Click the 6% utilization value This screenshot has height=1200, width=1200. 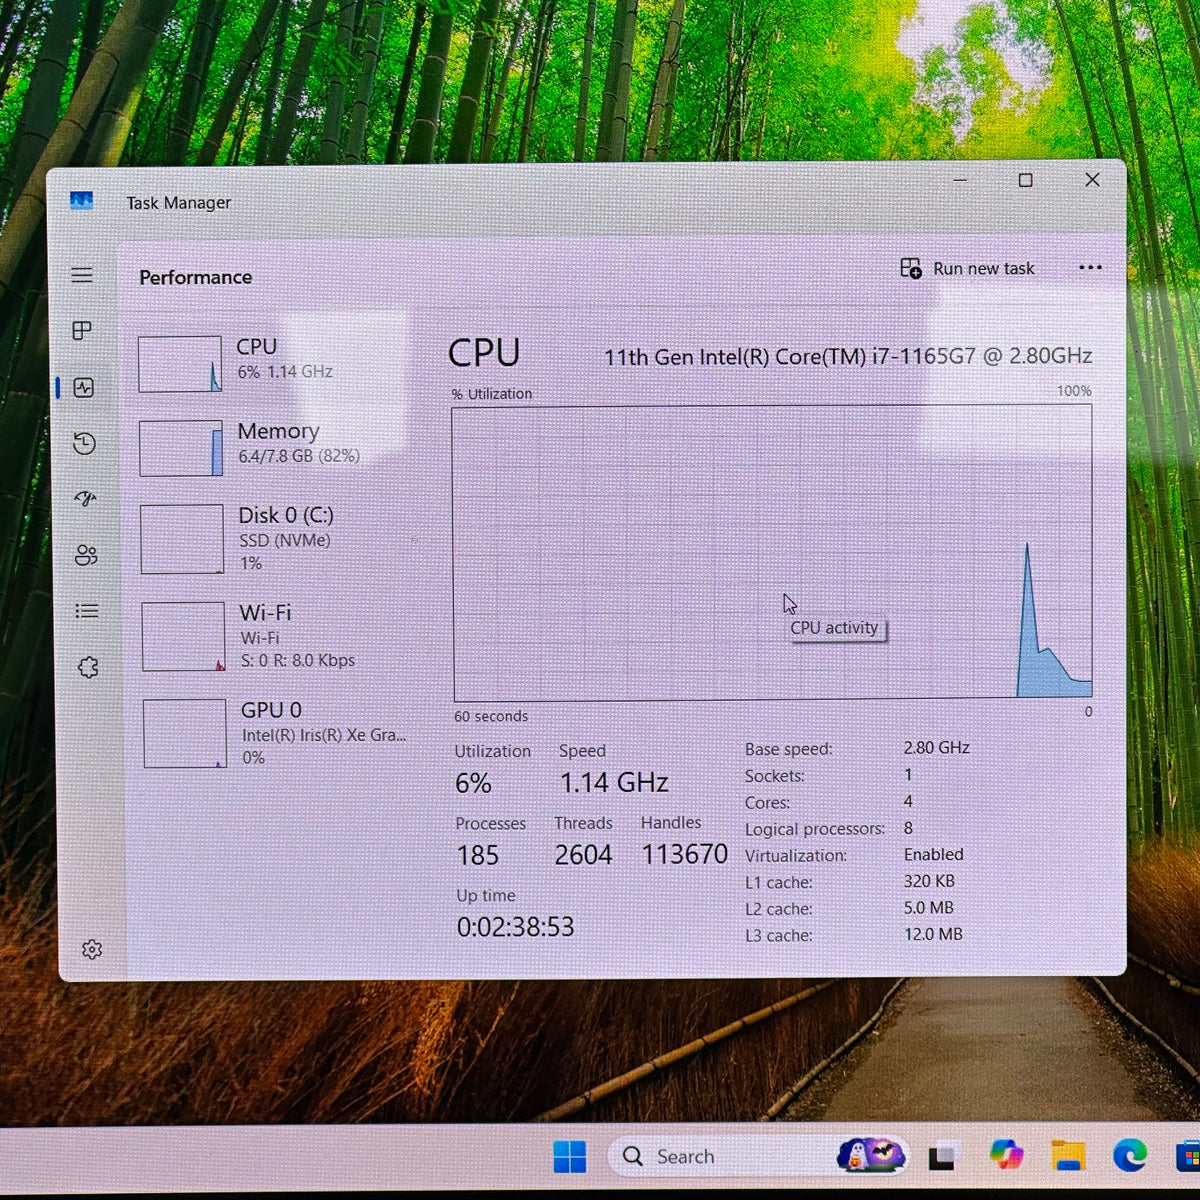pos(473,783)
